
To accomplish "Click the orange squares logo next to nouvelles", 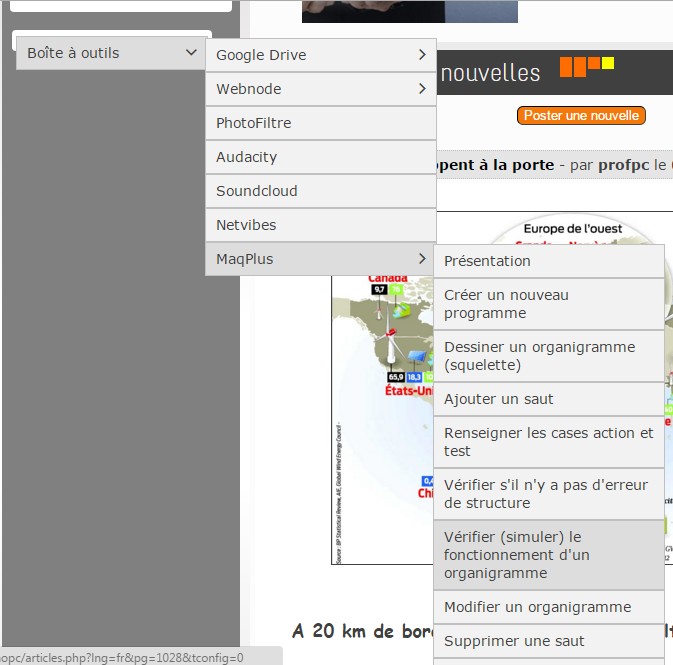I will pyautogui.click(x=587, y=67).
